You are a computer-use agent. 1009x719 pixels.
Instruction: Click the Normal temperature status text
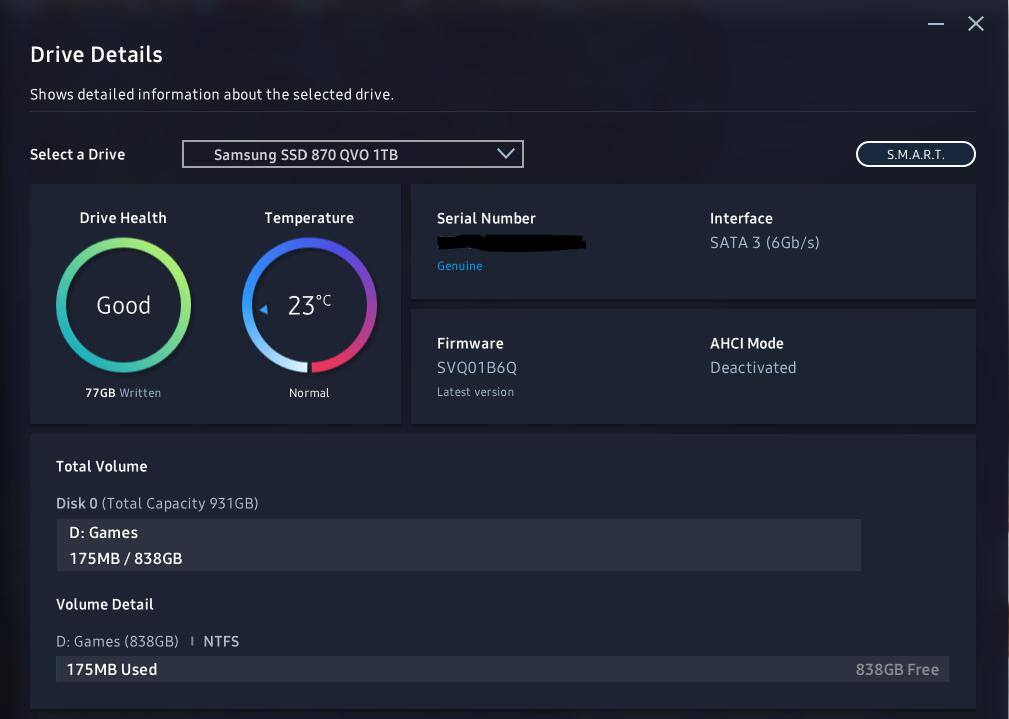[x=309, y=393]
